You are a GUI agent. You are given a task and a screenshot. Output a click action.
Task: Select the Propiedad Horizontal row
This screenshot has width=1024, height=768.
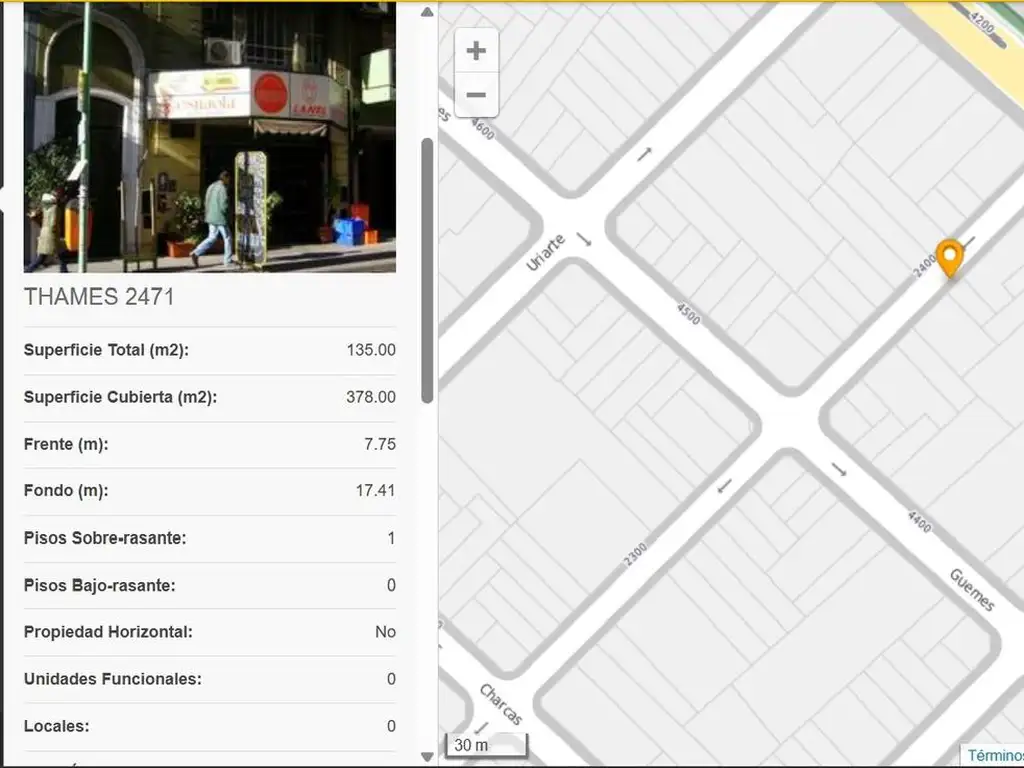click(x=209, y=632)
